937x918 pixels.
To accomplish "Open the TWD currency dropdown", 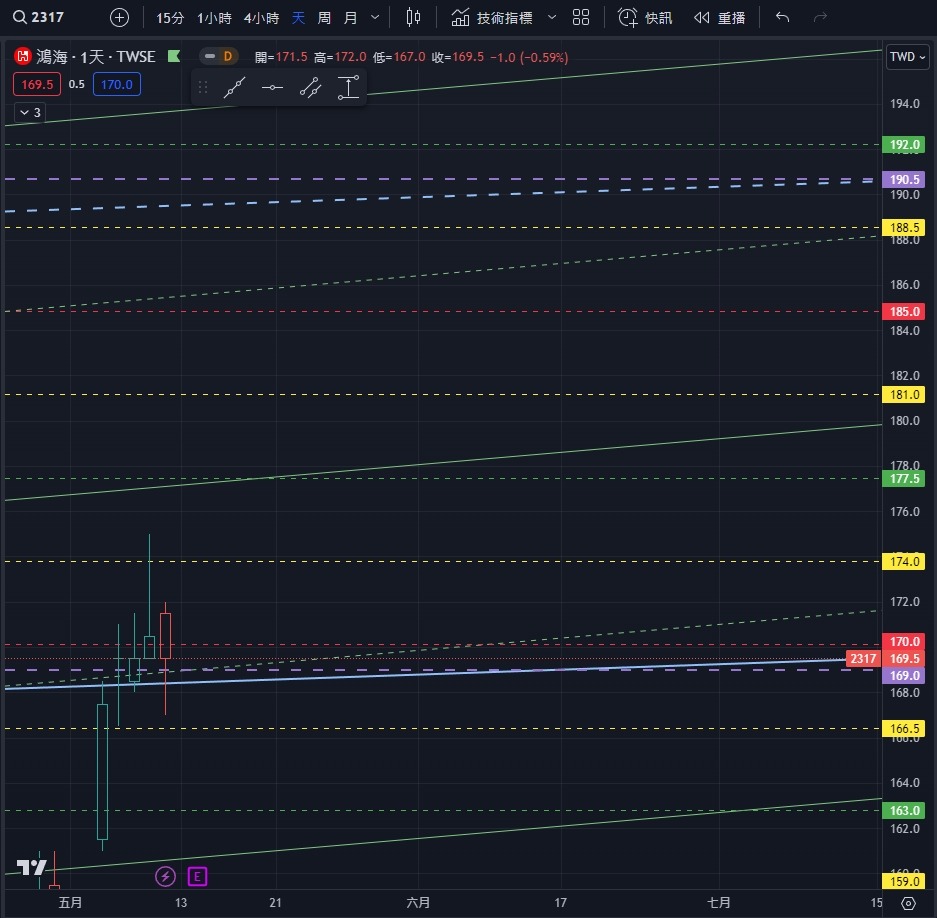I will 907,57.
